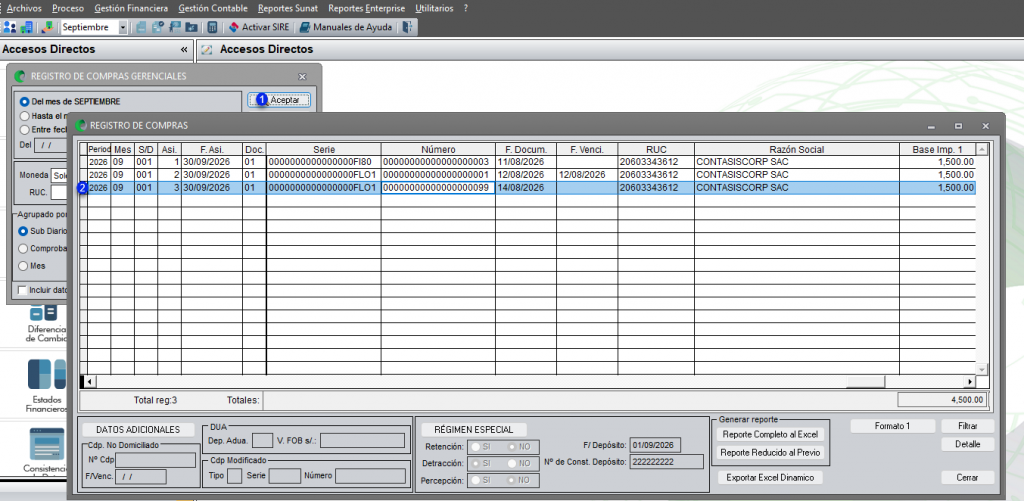Click the Cerrar button
This screenshot has height=501, width=1024.
[968, 478]
